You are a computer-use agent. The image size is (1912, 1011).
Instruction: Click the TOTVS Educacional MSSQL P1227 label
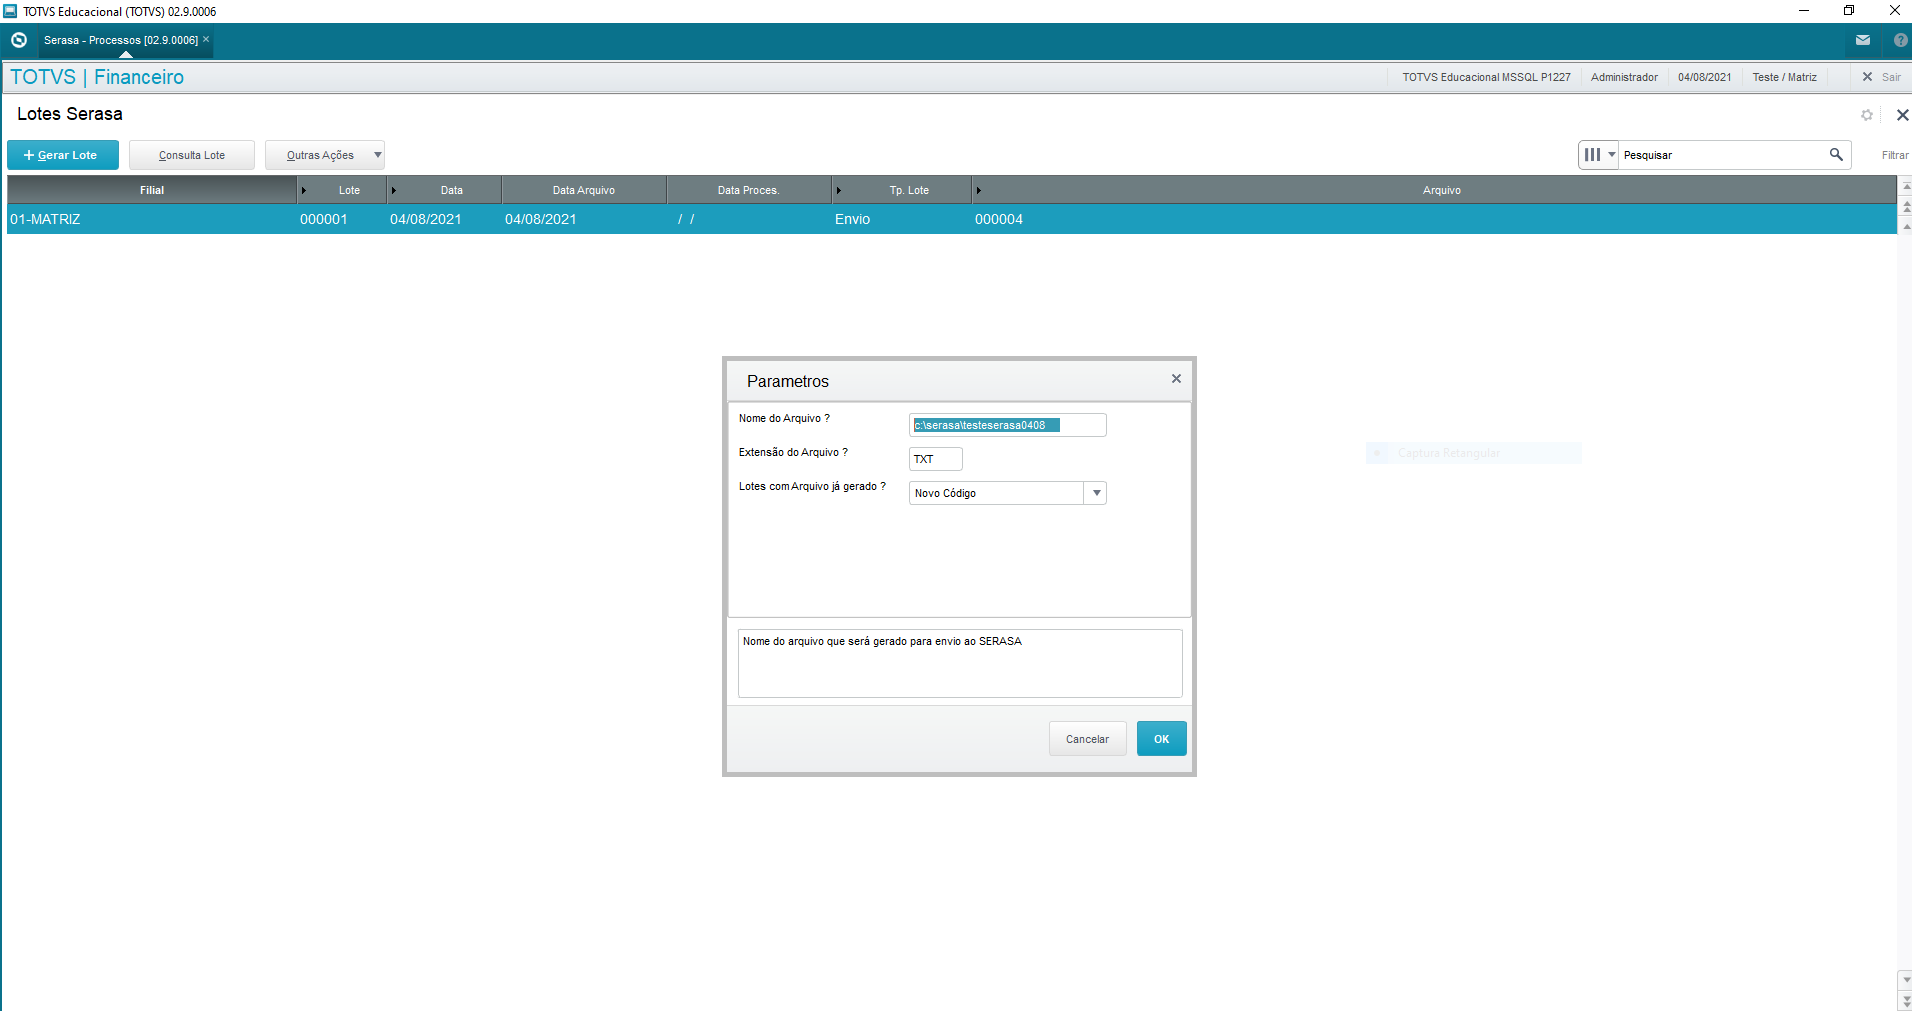1486,77
